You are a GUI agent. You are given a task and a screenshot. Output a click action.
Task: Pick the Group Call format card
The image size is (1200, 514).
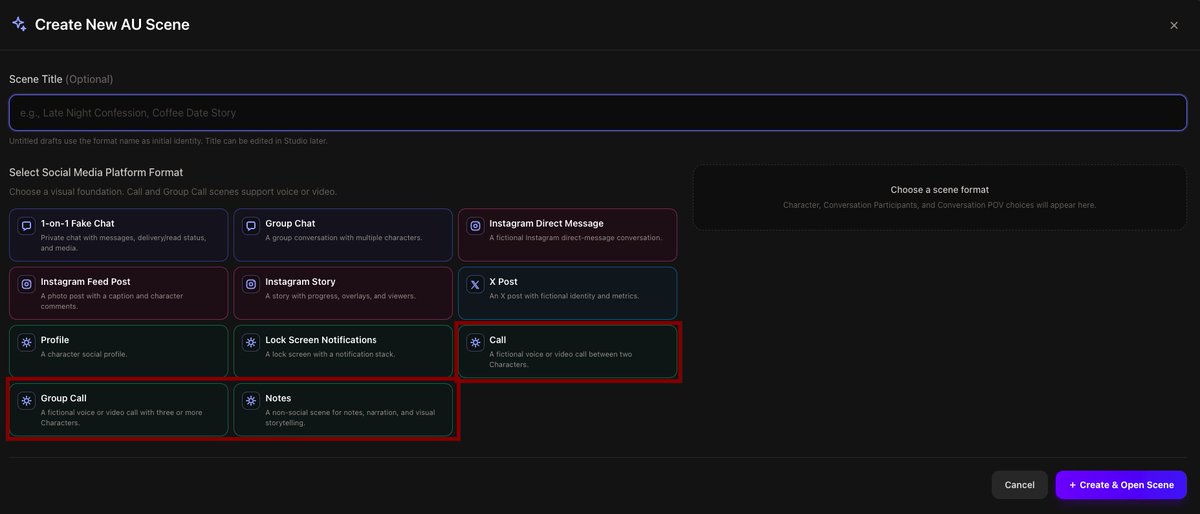(119, 409)
